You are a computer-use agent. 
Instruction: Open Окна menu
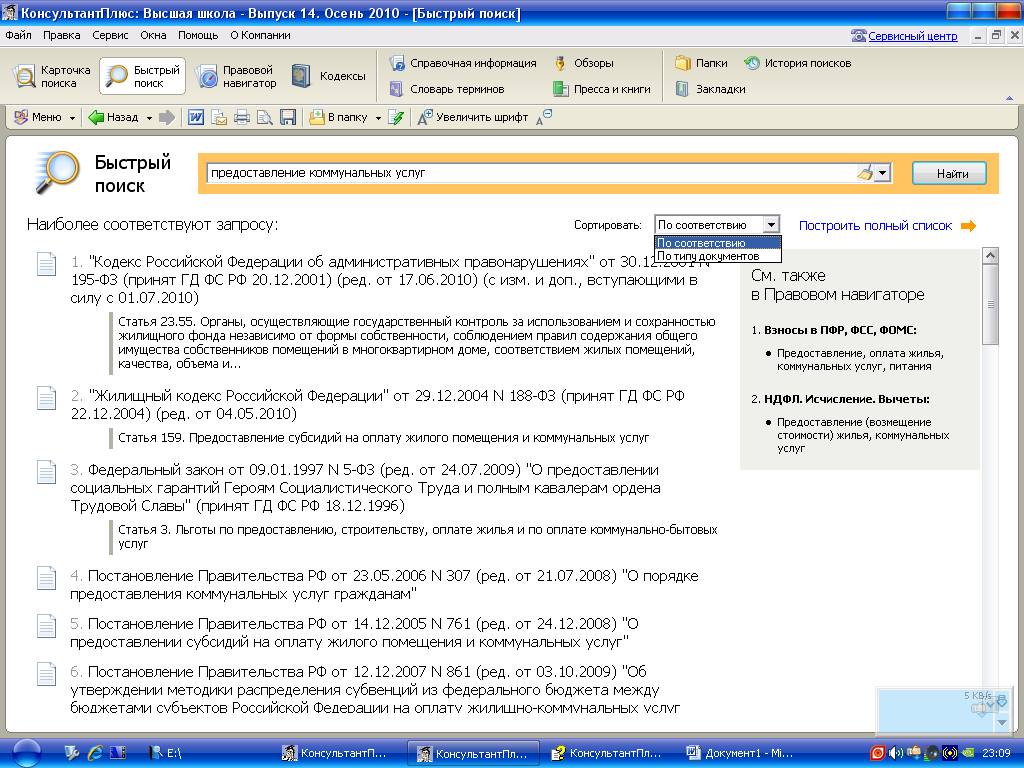[x=153, y=35]
